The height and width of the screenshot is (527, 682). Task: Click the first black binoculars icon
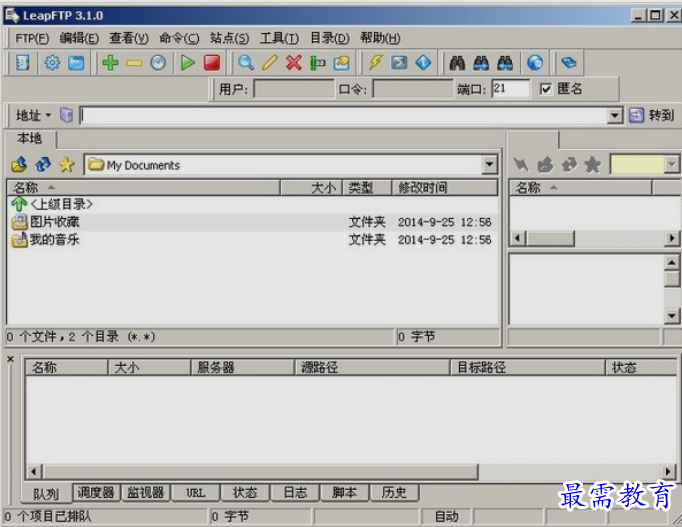click(457, 63)
